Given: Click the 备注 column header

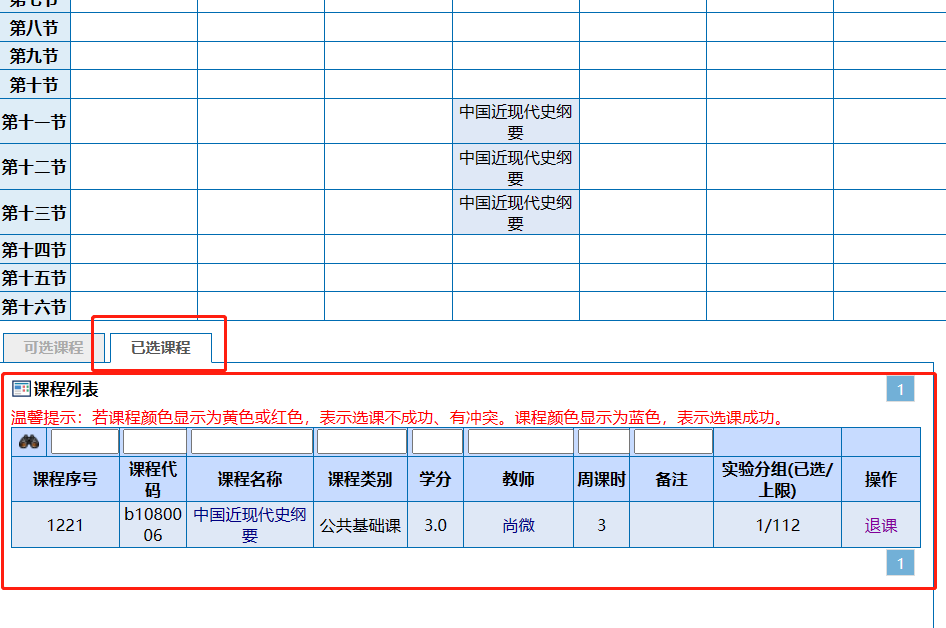Looking at the screenshot, I should pyautogui.click(x=671, y=479).
